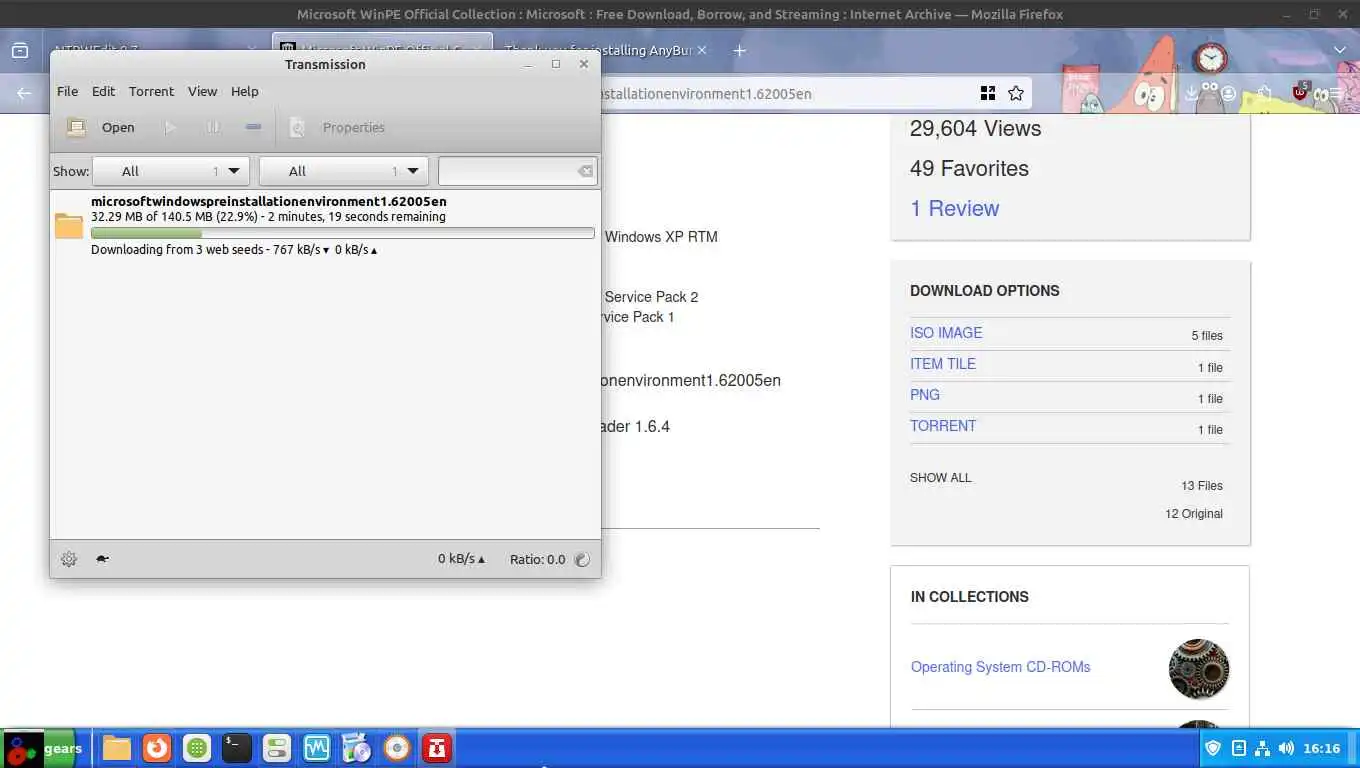Clear the Transmission filter search field icon
This screenshot has width=1360, height=768.
pyautogui.click(x=585, y=171)
